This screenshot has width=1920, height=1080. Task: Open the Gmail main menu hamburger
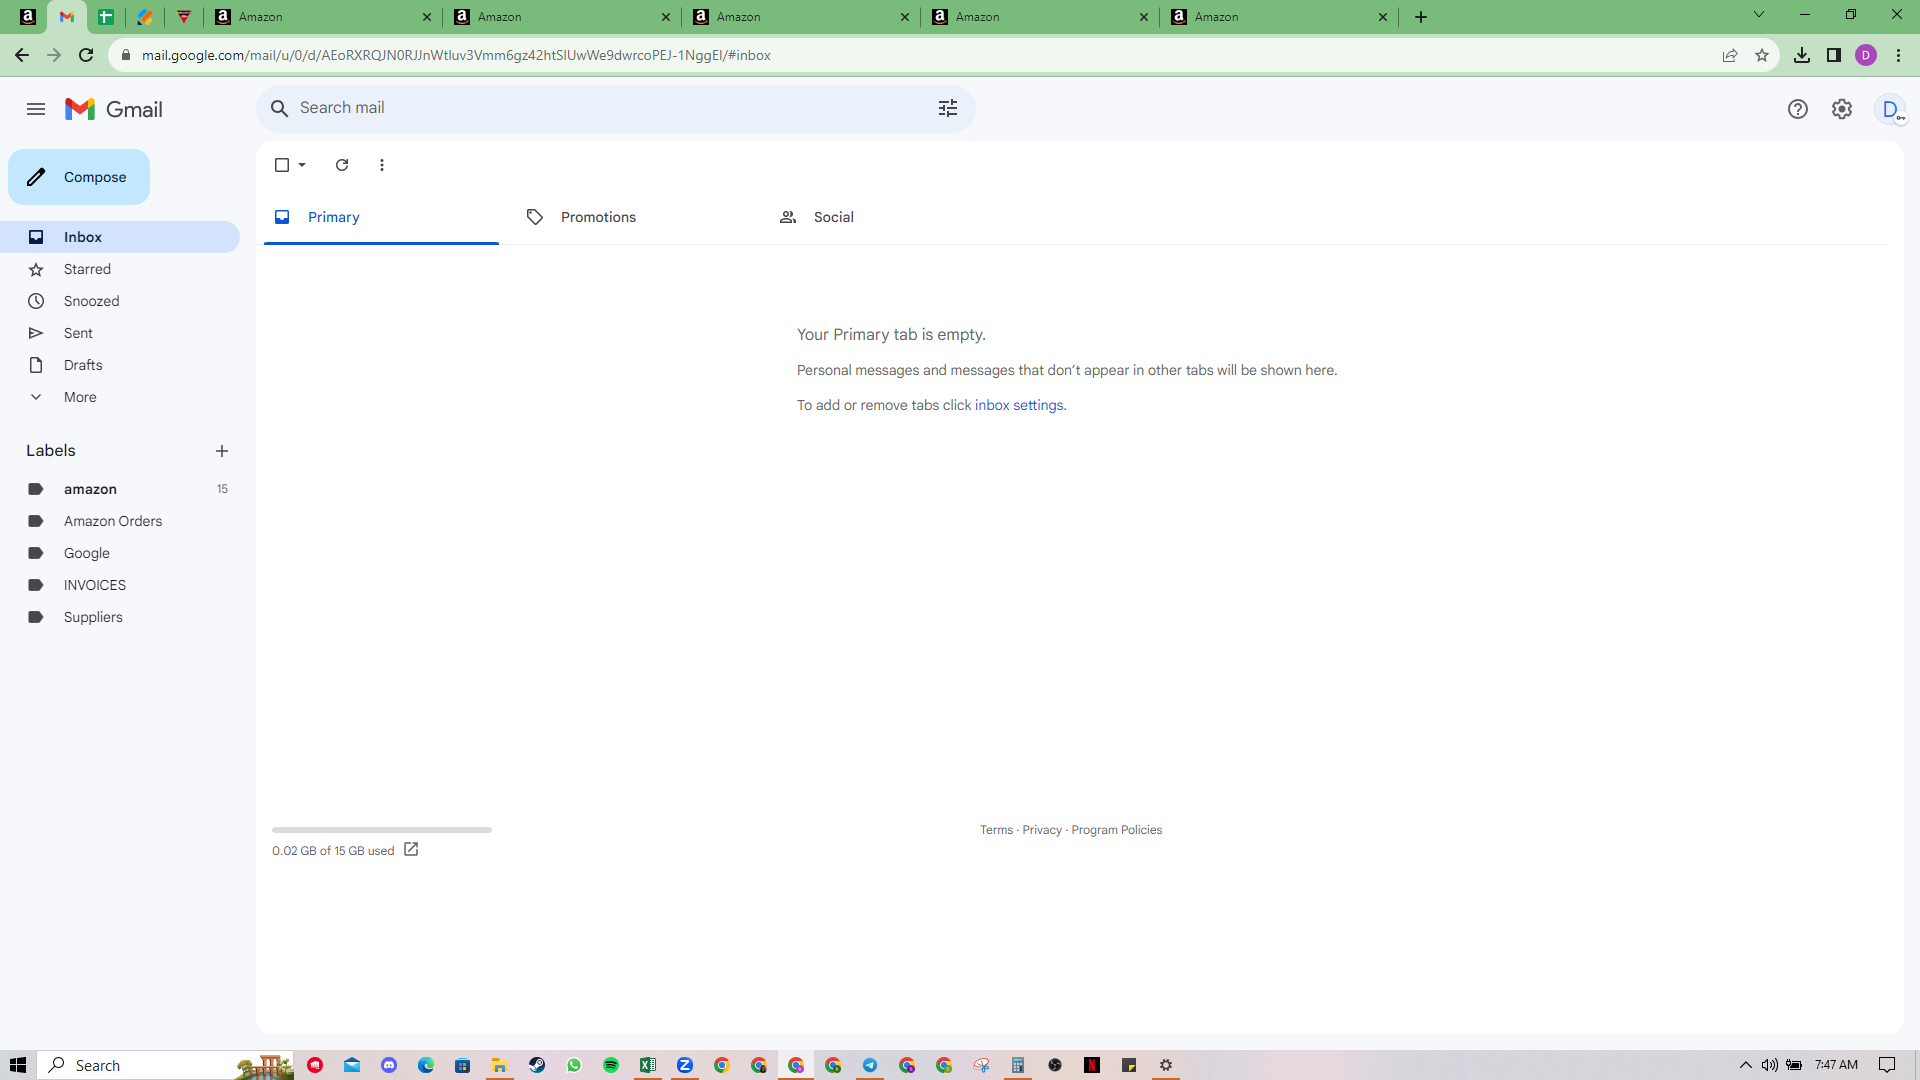(36, 109)
